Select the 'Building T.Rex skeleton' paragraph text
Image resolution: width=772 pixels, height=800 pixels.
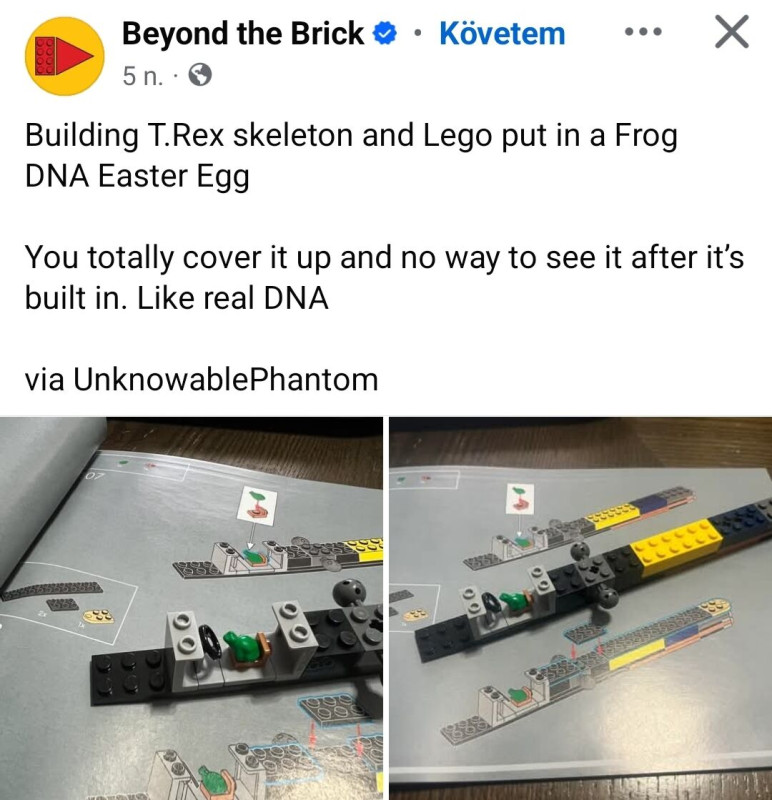coord(352,156)
